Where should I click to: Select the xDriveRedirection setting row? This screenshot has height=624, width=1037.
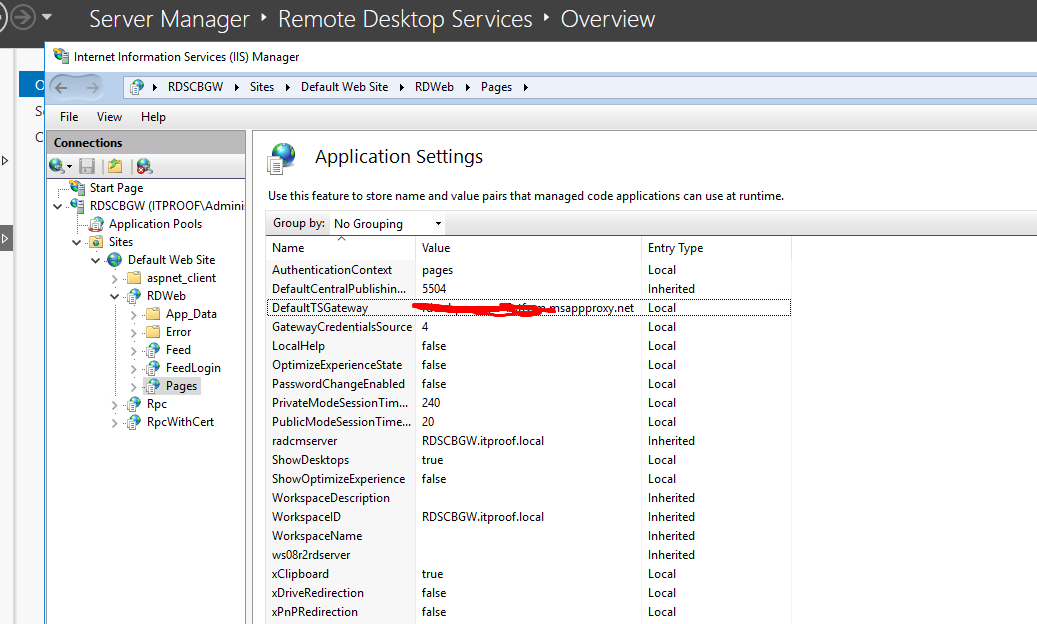(528, 593)
